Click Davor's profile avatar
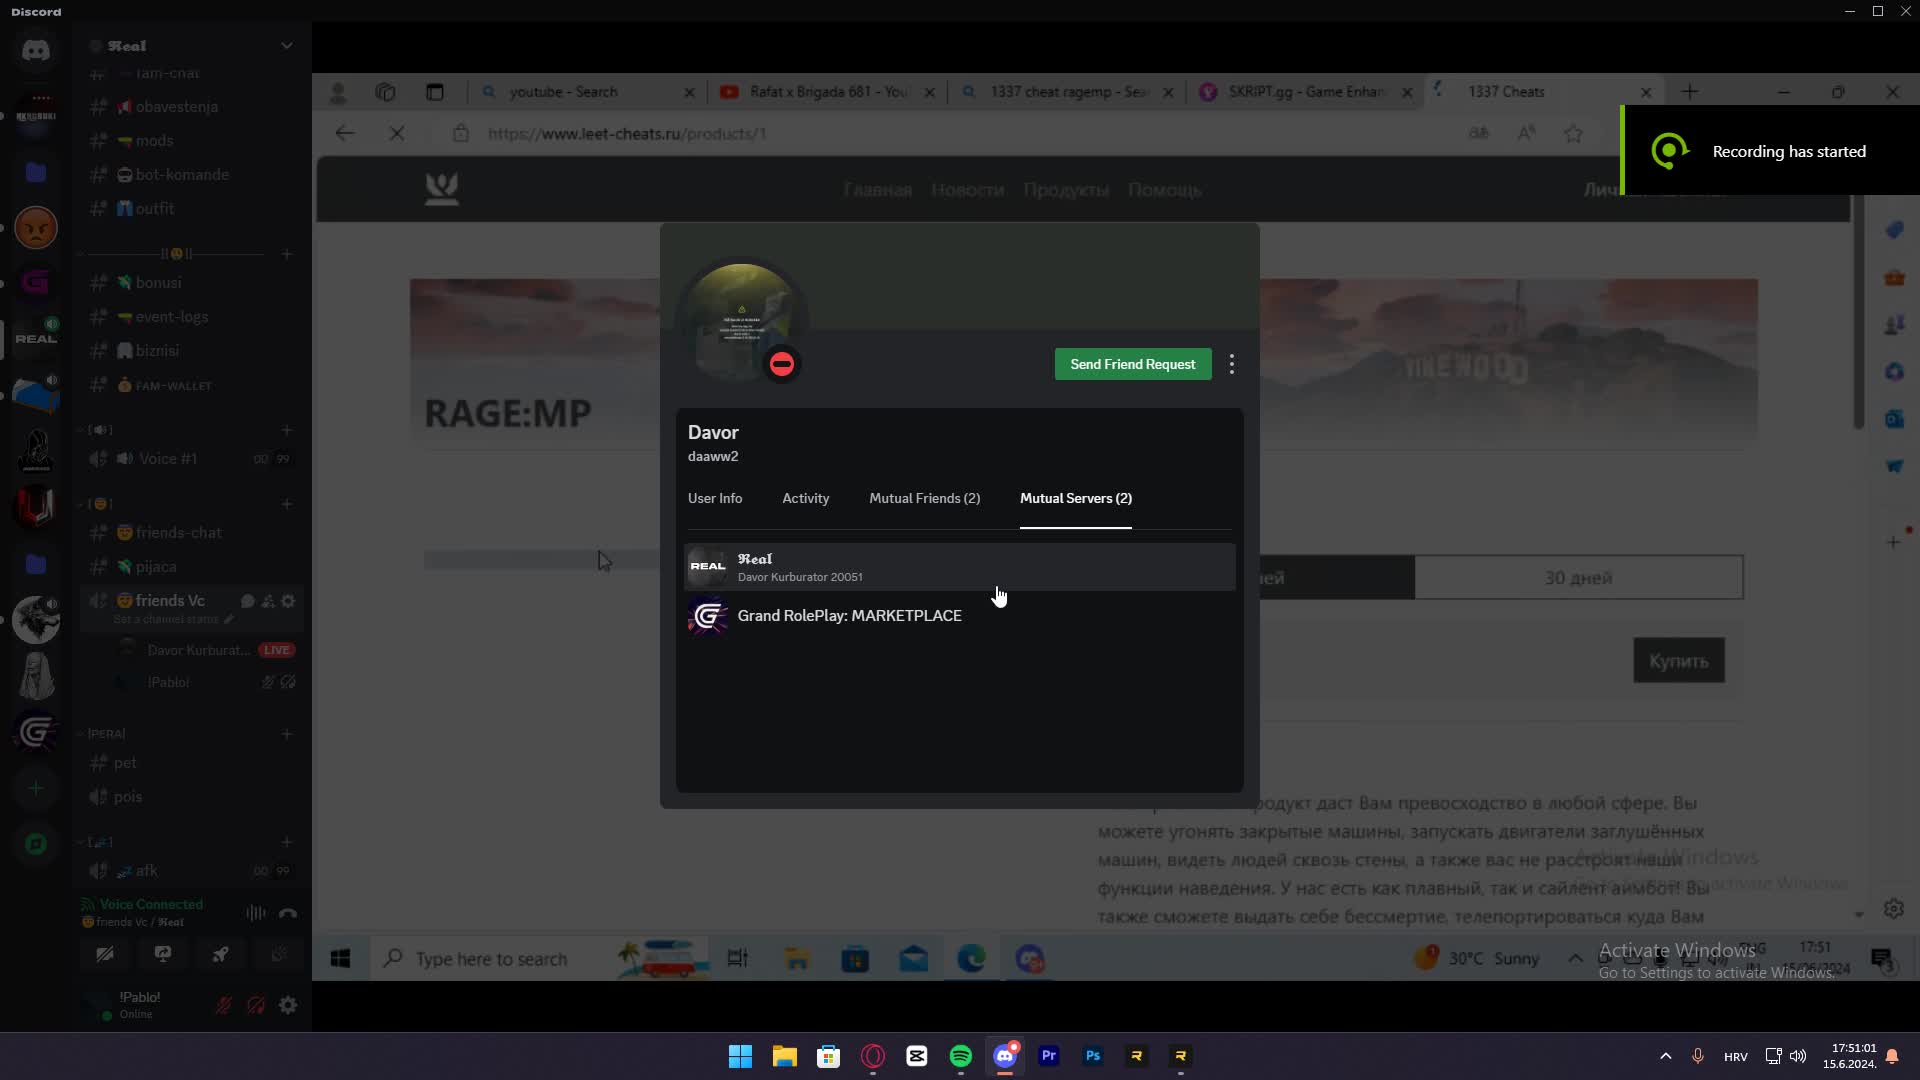Viewport: 1920px width, 1080px height. [741, 322]
